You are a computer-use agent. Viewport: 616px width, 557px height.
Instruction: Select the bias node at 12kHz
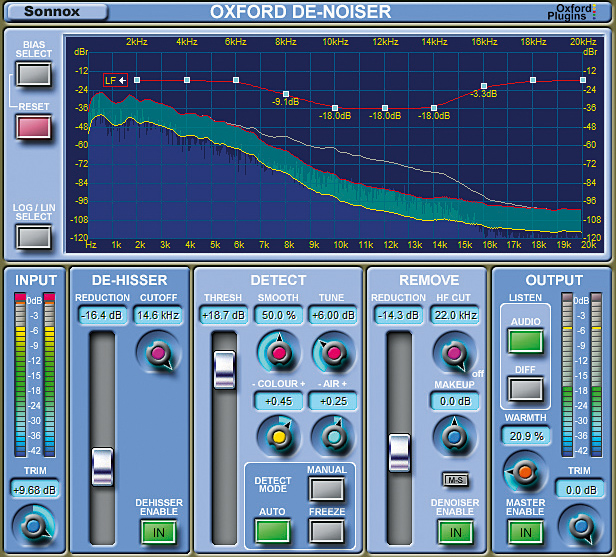(x=385, y=108)
